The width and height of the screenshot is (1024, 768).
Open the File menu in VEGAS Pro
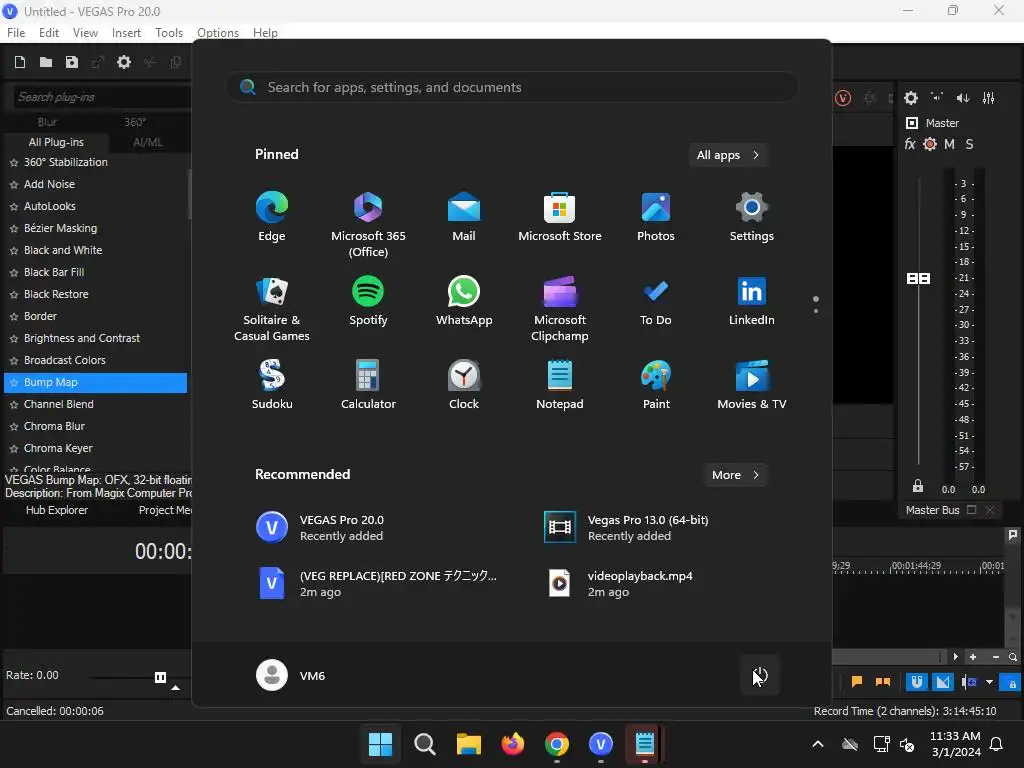(x=16, y=33)
